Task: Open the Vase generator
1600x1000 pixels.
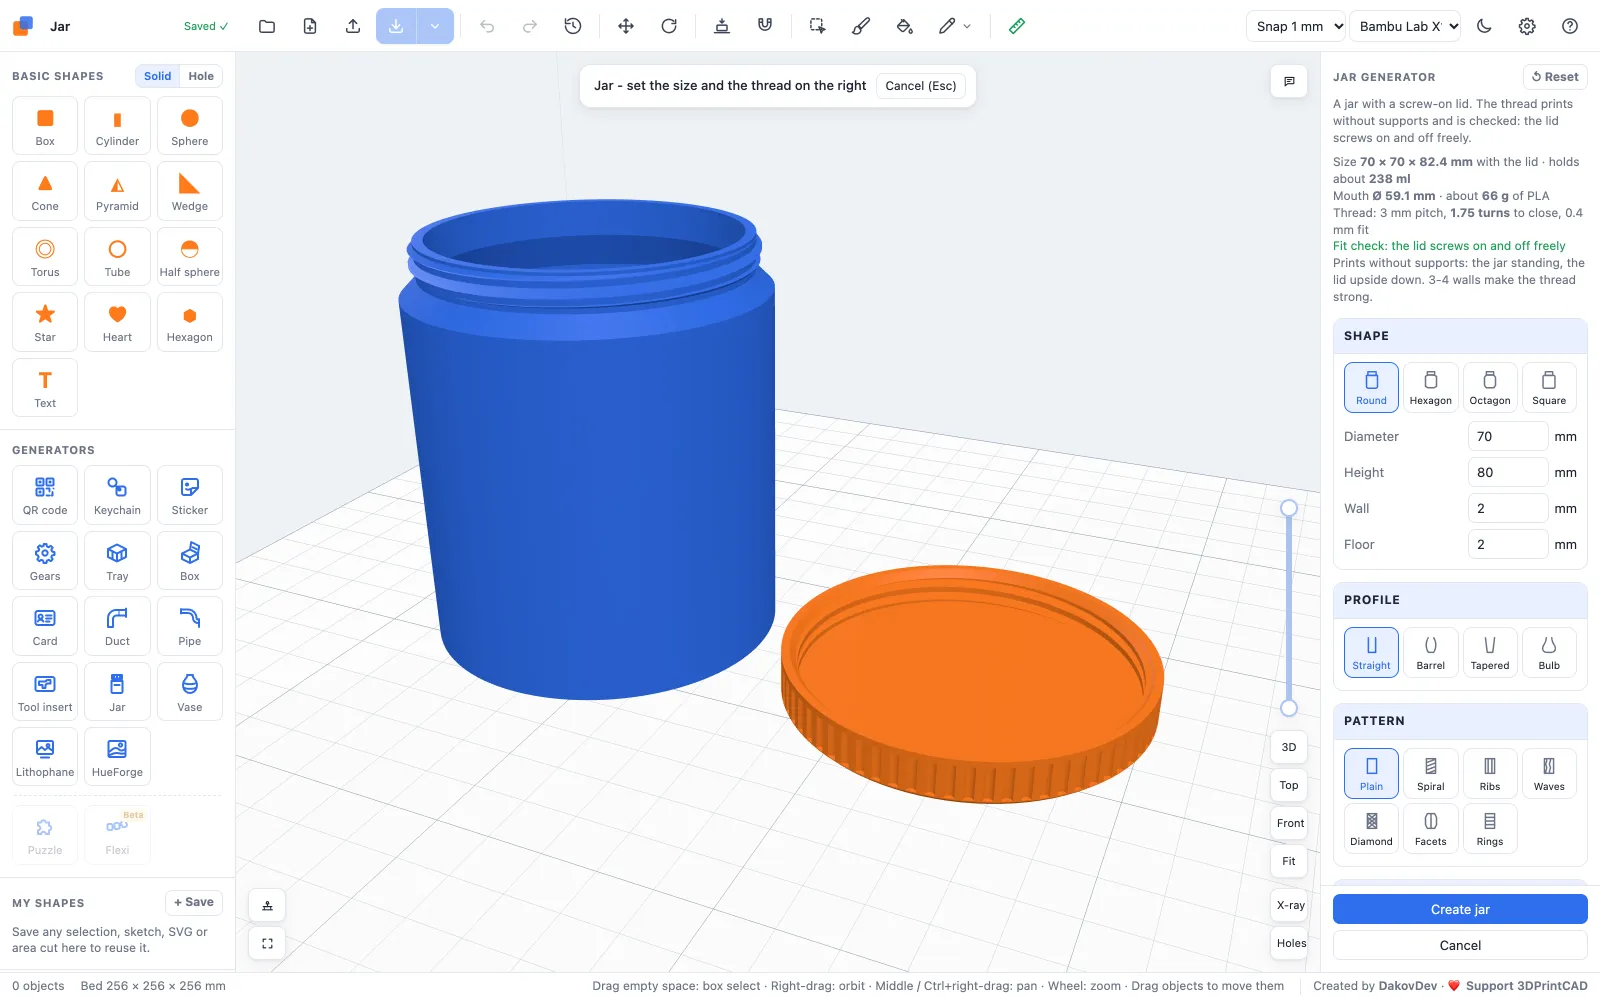Action: [190, 692]
